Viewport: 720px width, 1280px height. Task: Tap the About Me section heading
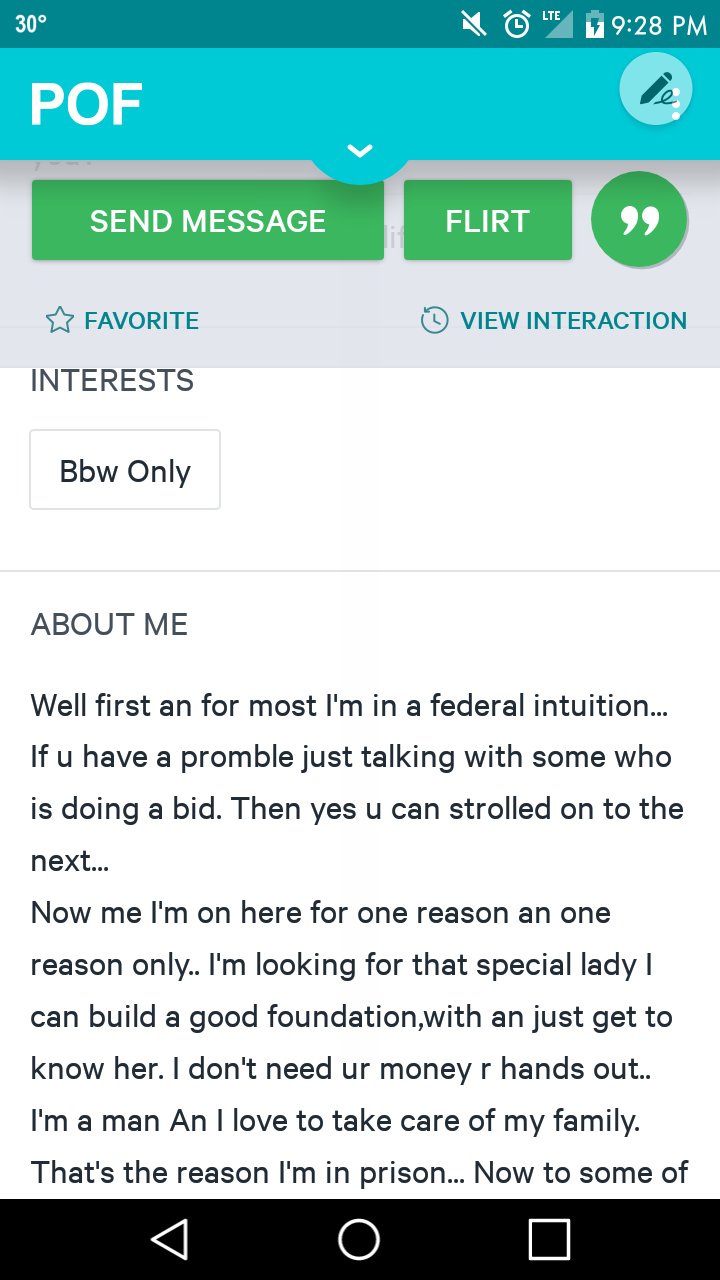coord(109,625)
